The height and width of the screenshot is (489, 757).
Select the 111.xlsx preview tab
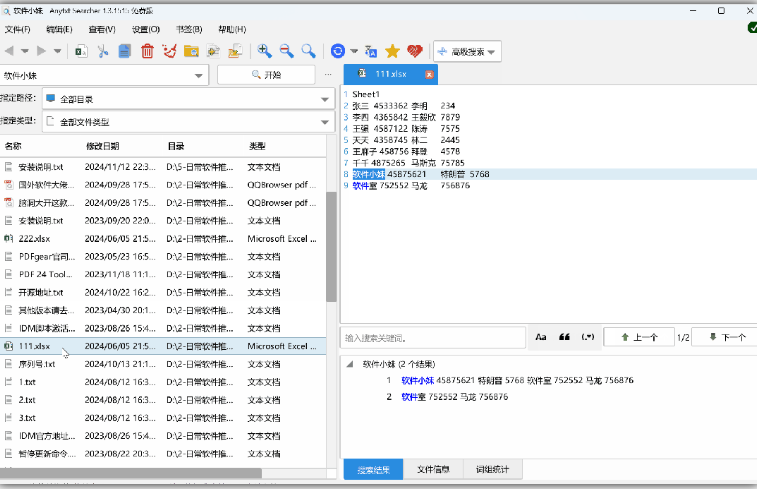[x=391, y=74]
